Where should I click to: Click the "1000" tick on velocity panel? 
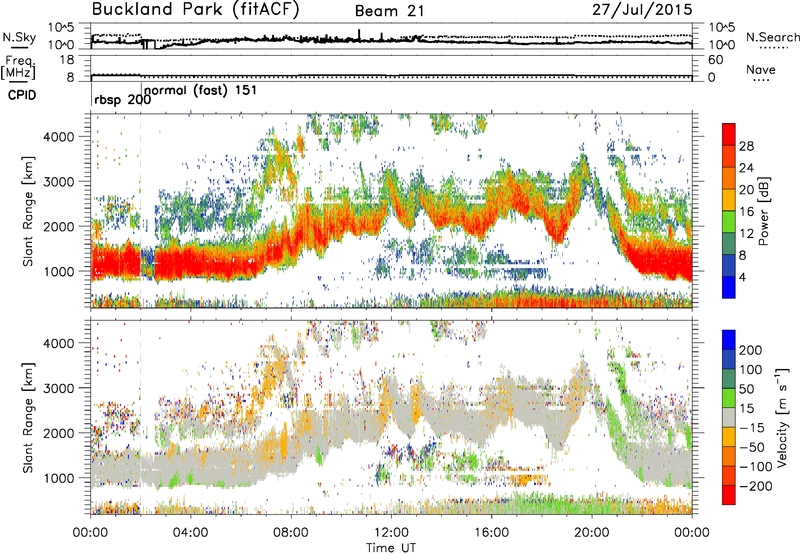click(58, 478)
